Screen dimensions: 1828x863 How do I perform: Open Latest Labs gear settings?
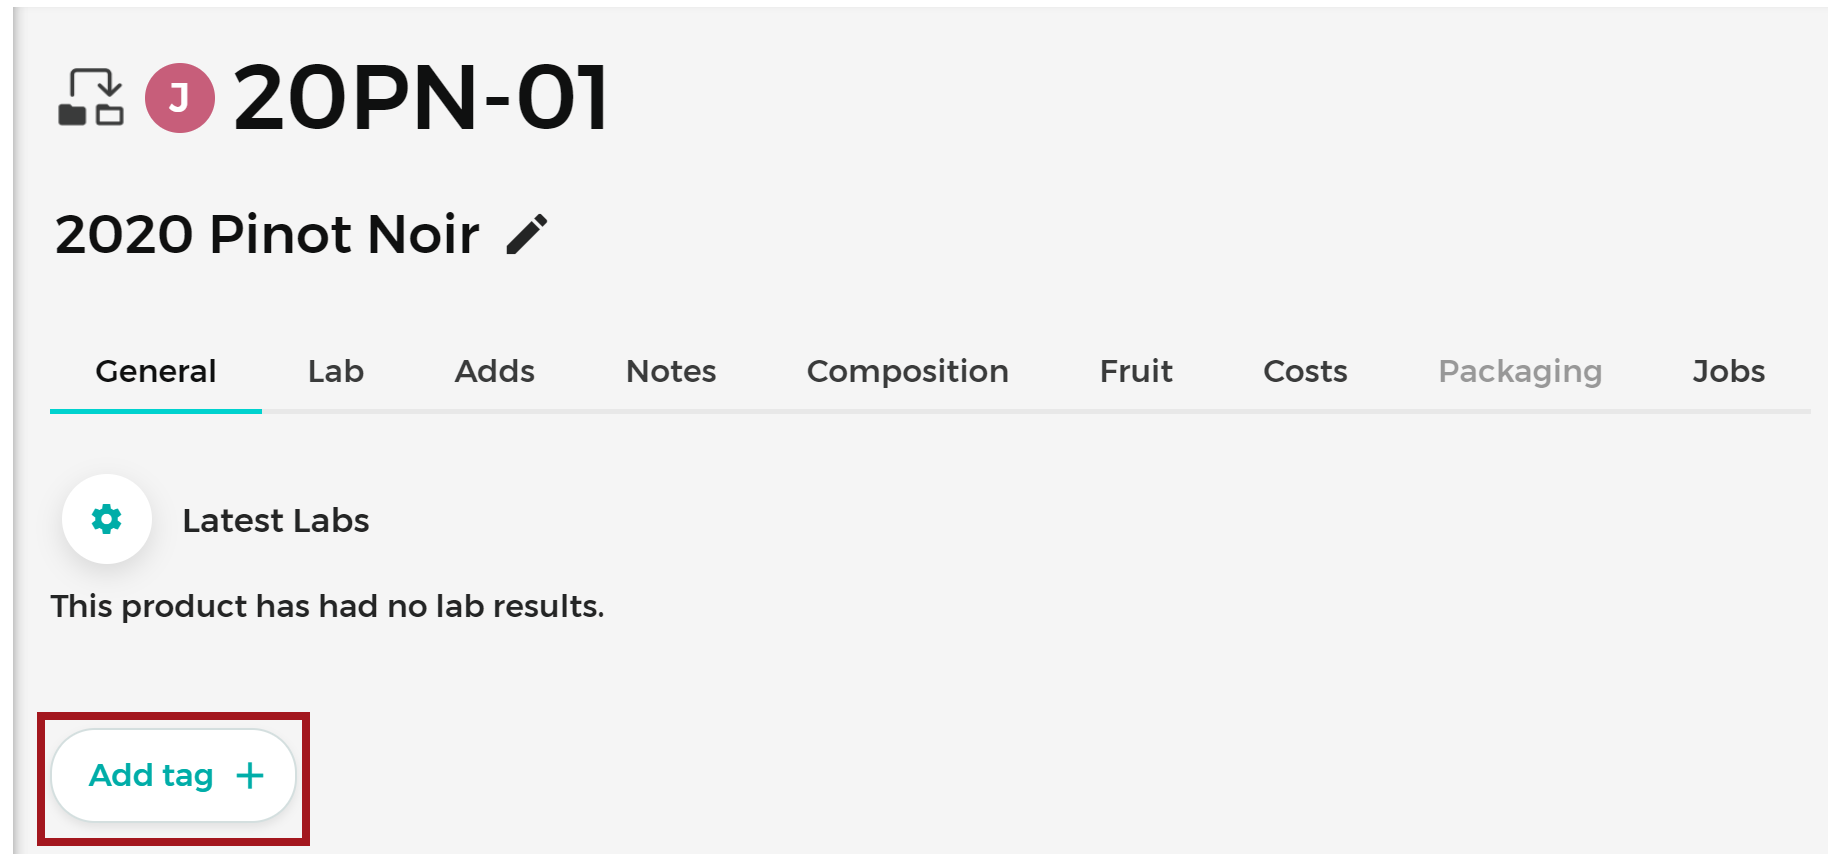[107, 519]
